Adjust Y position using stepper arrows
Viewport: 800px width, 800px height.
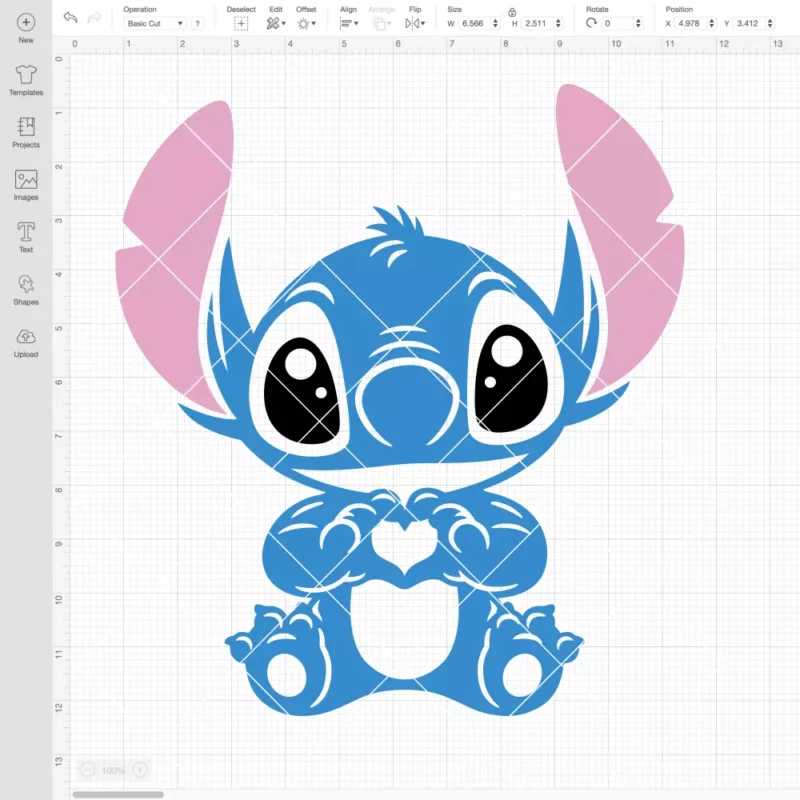[770, 23]
